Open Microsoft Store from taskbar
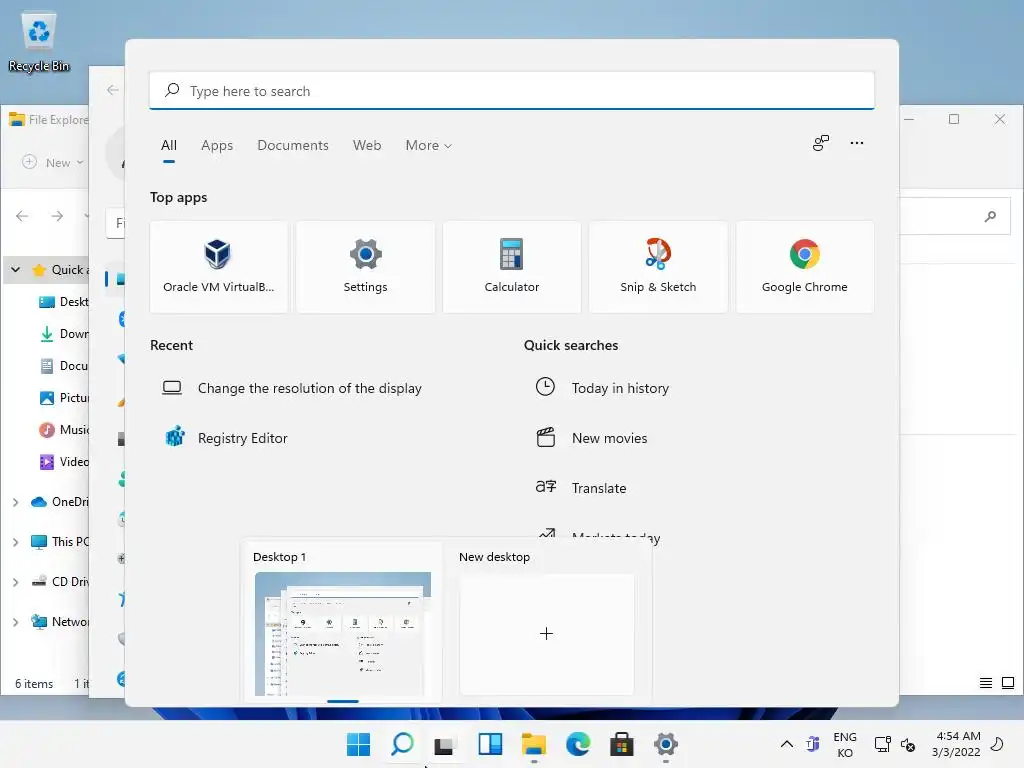1024x768 pixels. point(622,744)
